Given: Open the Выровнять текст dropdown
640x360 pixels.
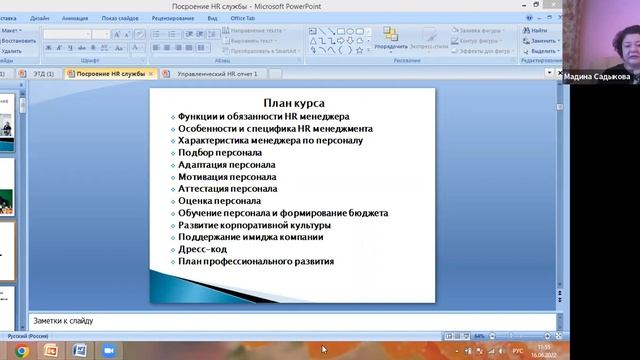Looking at the screenshot, I should (x=250, y=41).
